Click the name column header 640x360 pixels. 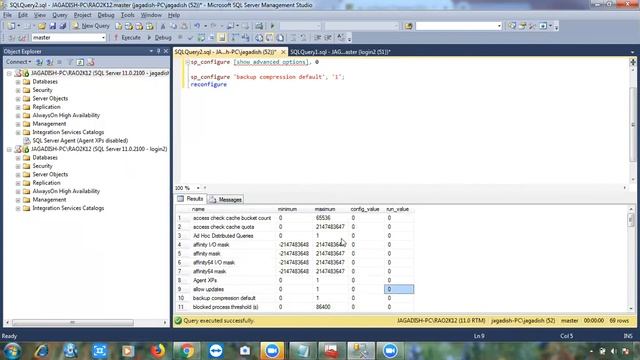tap(198, 209)
